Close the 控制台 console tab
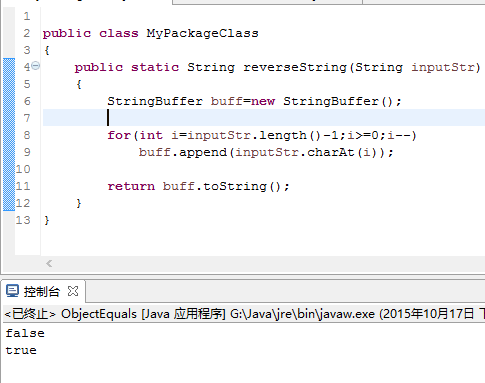Screen dimensions: 485x383 tap(73, 291)
